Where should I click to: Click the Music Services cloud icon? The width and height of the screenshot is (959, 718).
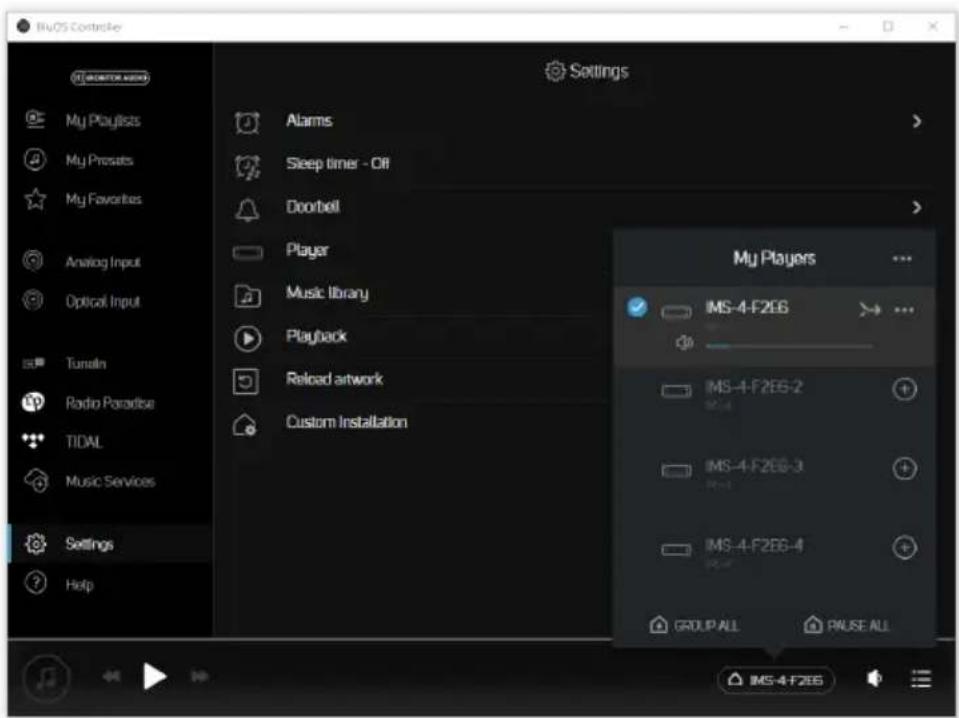coord(35,480)
